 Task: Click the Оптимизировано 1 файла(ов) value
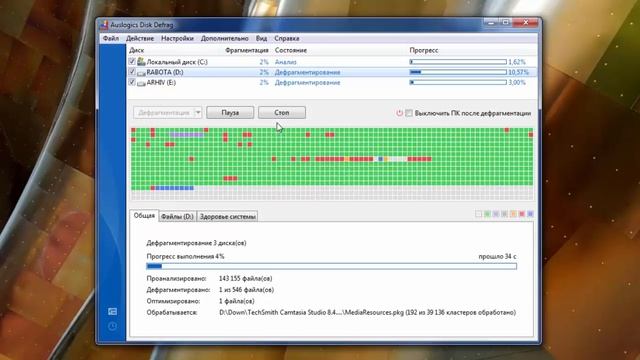pyautogui.click(x=236, y=301)
